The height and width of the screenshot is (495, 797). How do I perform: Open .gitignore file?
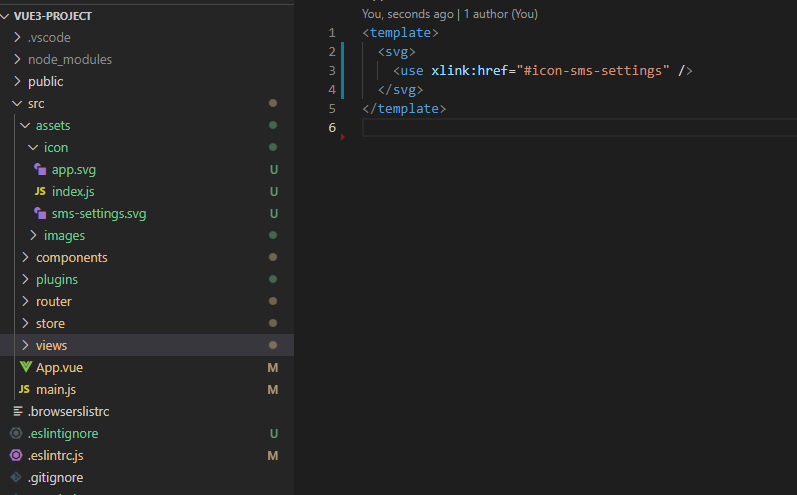coord(55,478)
